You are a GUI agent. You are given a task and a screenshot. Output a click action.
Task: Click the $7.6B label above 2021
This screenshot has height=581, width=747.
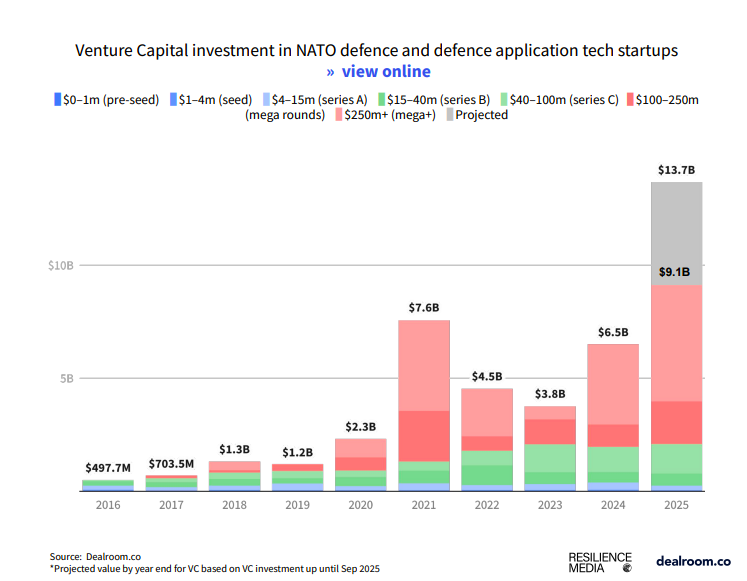click(424, 307)
